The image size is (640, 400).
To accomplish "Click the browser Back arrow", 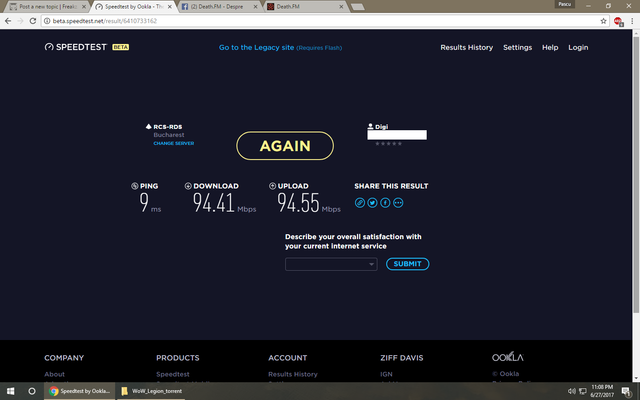I will coord(8,21).
